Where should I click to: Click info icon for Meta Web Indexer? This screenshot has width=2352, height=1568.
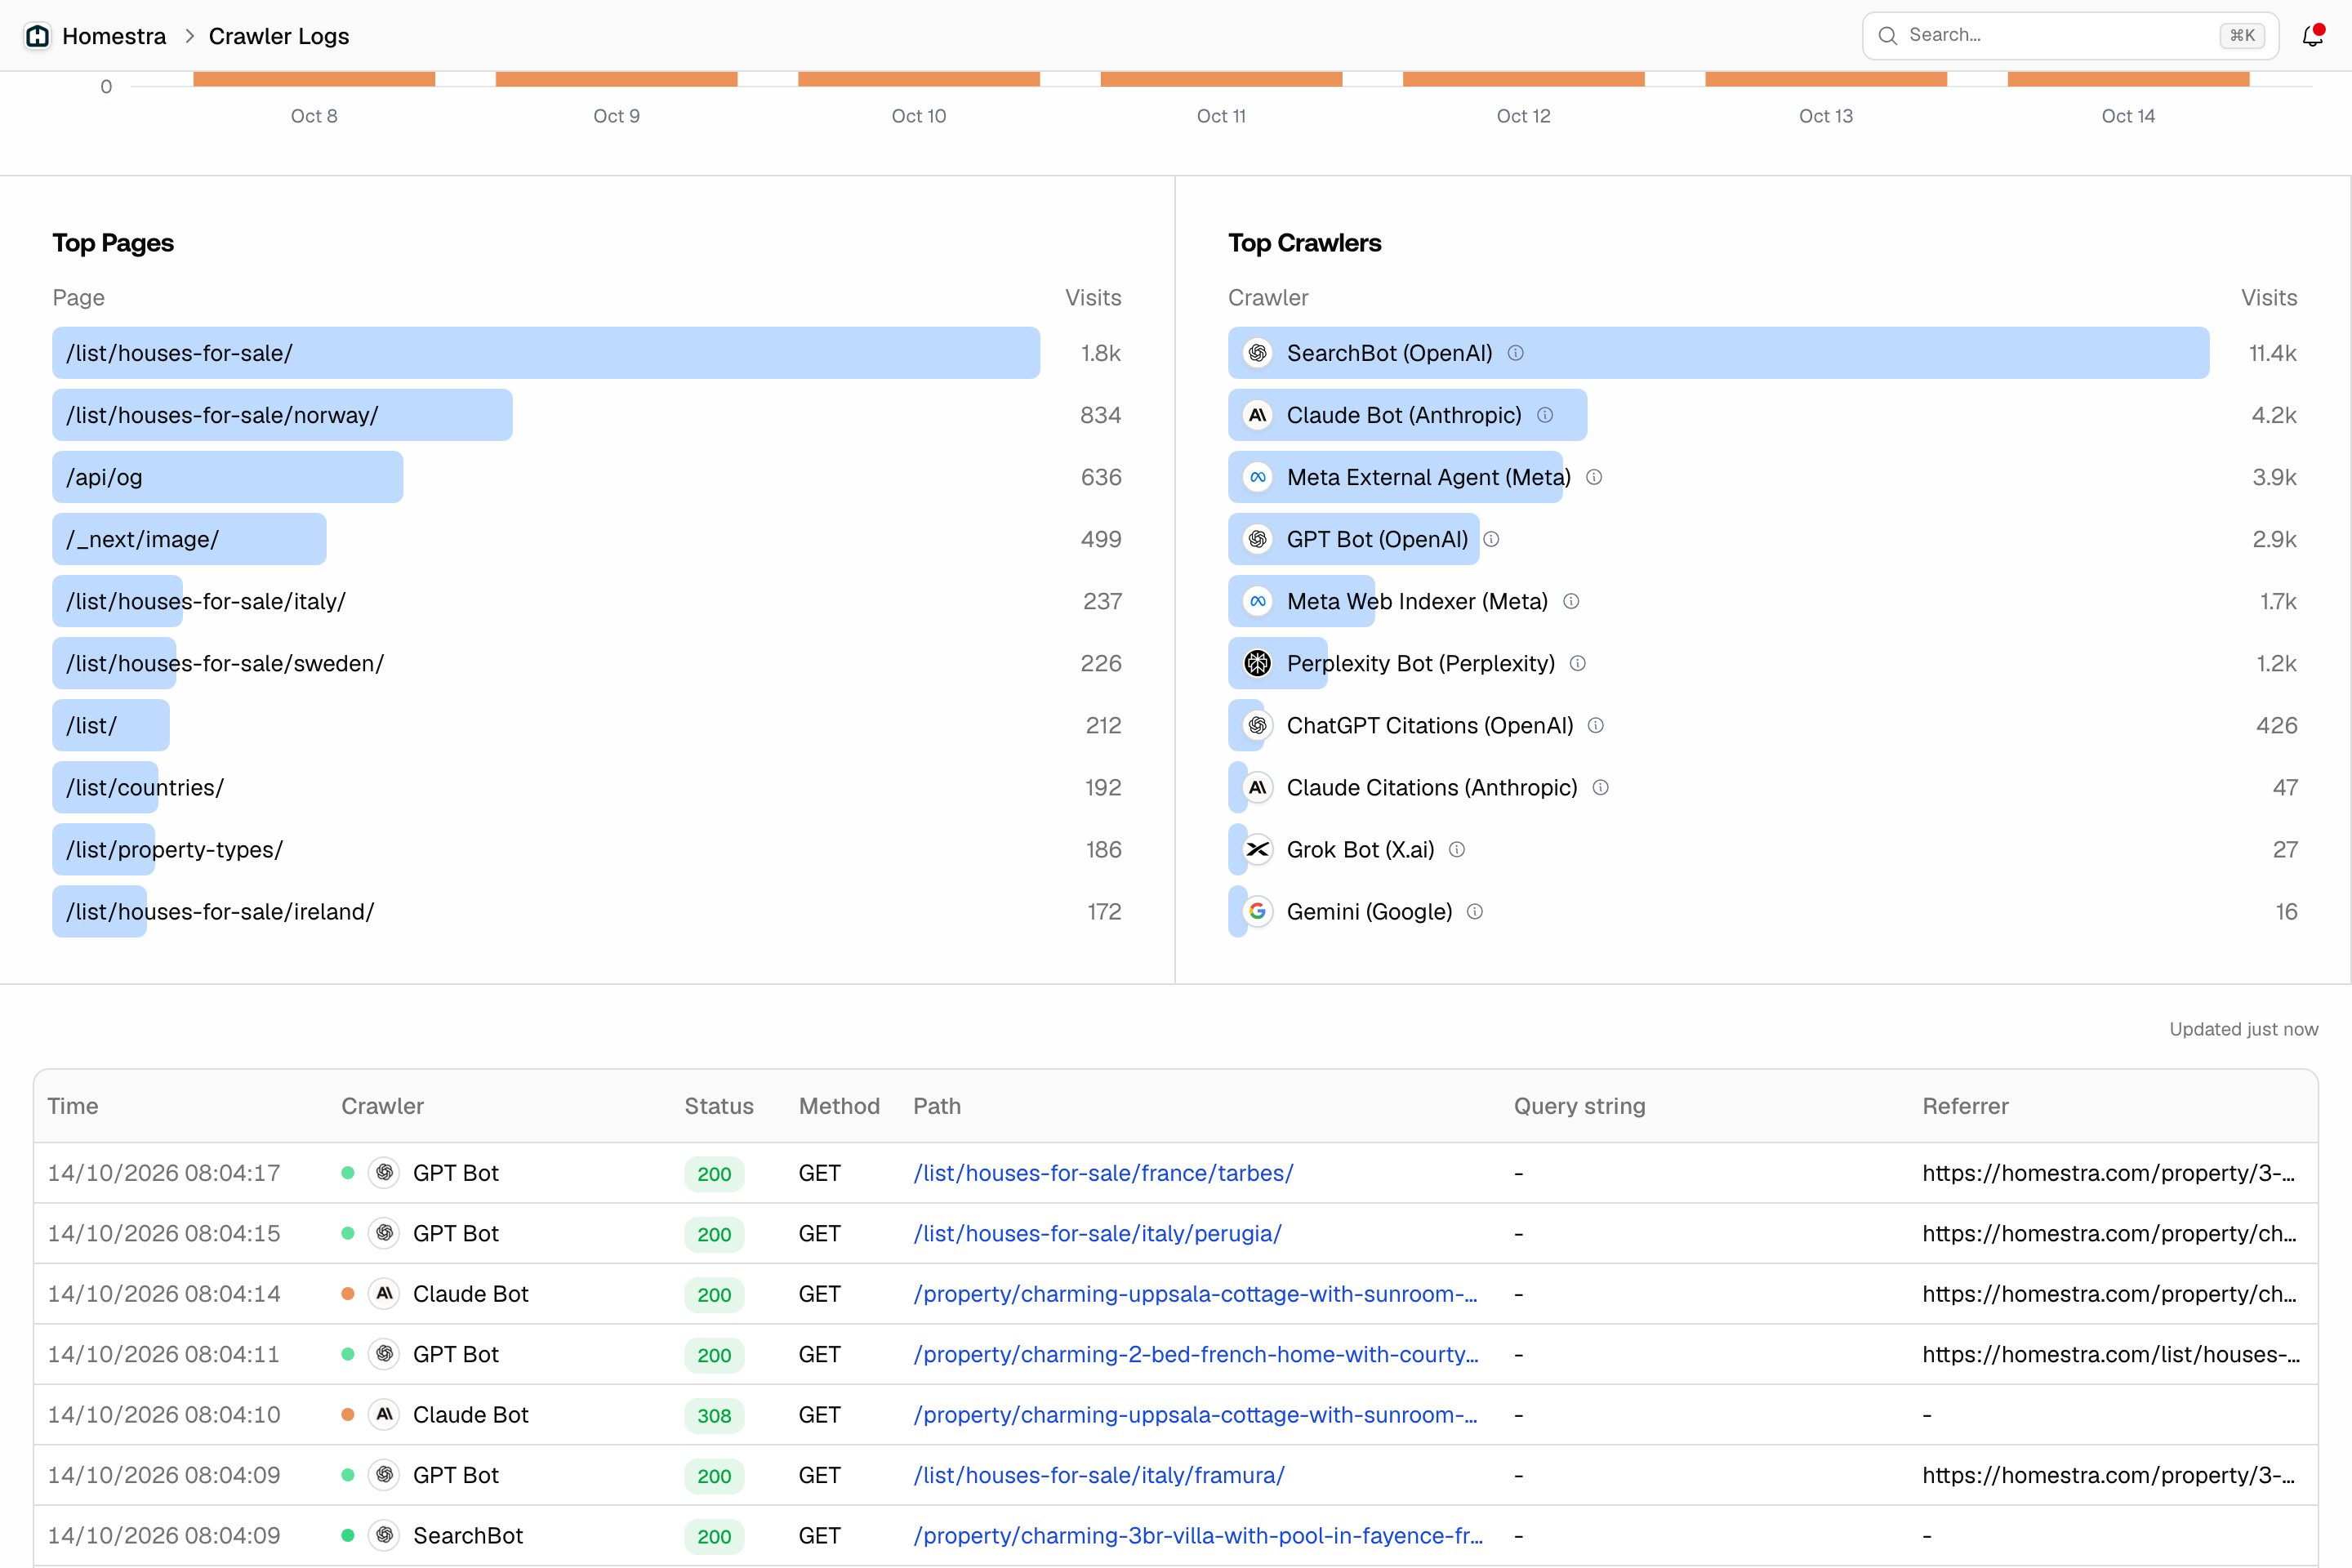point(1571,601)
